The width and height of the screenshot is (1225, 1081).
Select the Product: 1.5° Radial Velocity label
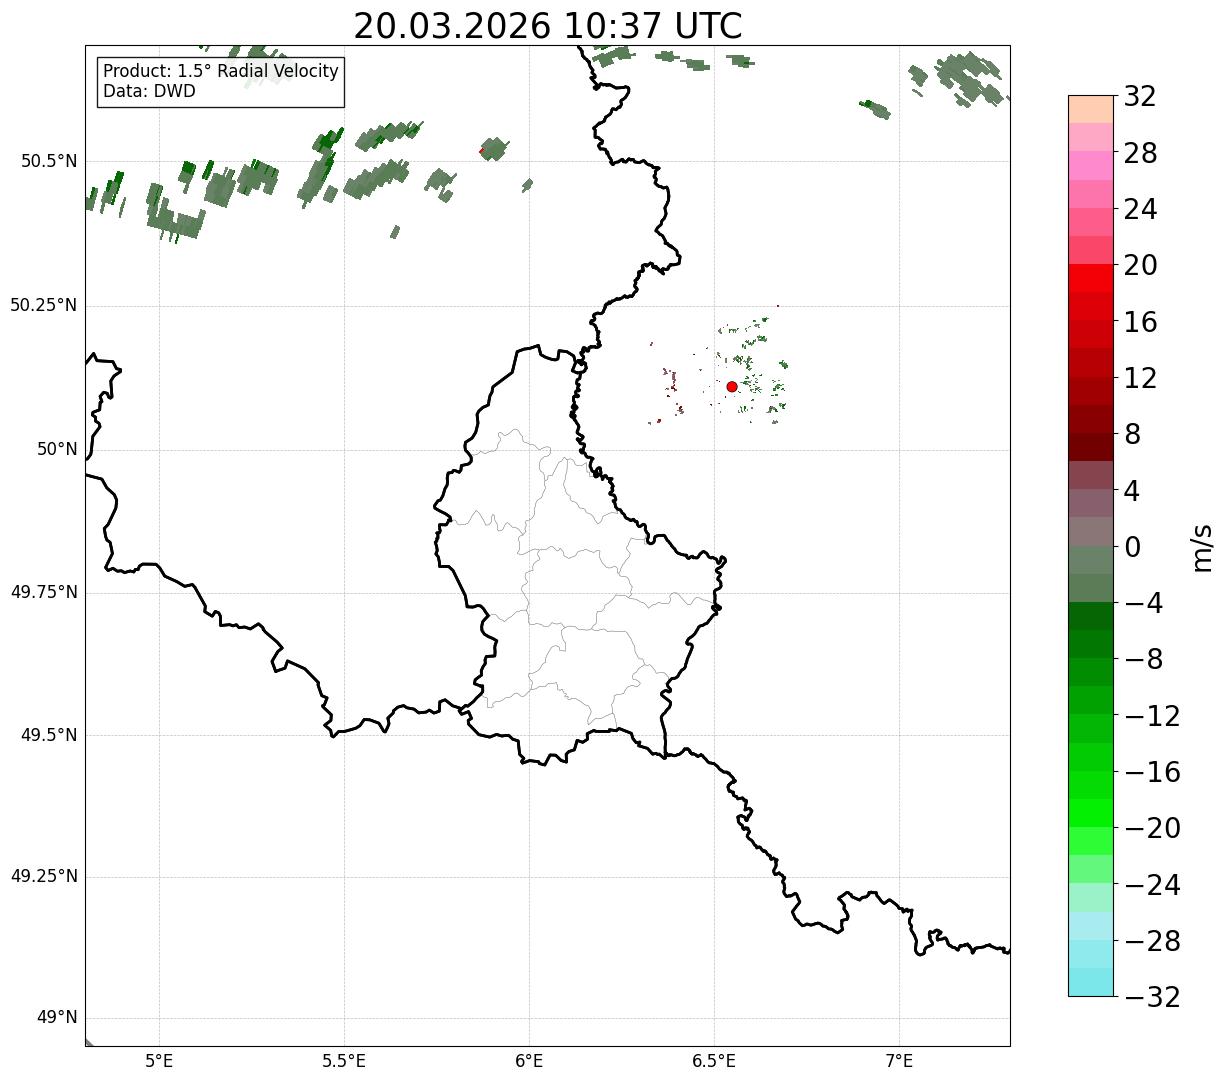click(221, 72)
